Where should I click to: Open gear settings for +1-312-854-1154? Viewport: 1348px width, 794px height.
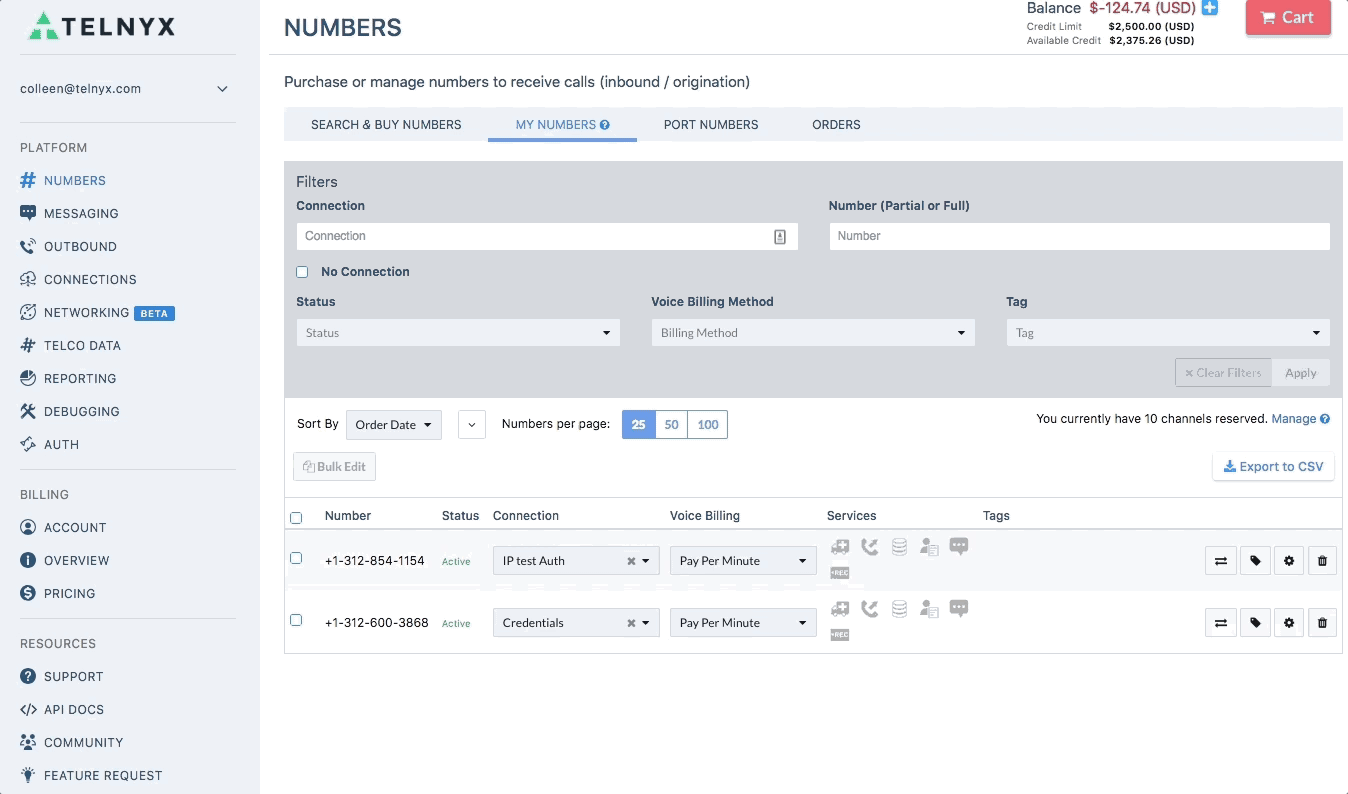pyautogui.click(x=1289, y=561)
